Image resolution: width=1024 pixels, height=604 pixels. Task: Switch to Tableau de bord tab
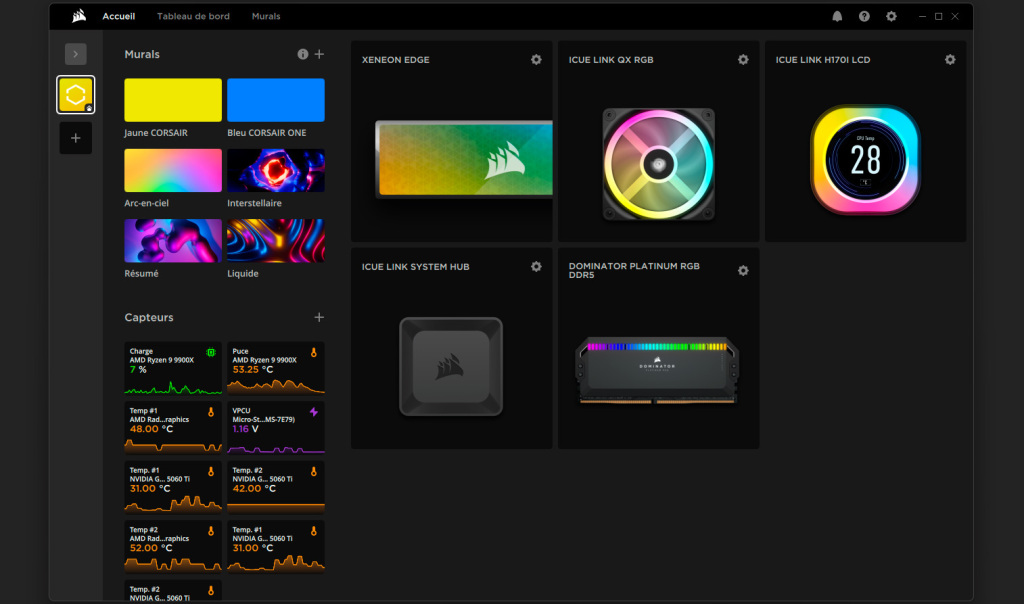click(x=193, y=17)
